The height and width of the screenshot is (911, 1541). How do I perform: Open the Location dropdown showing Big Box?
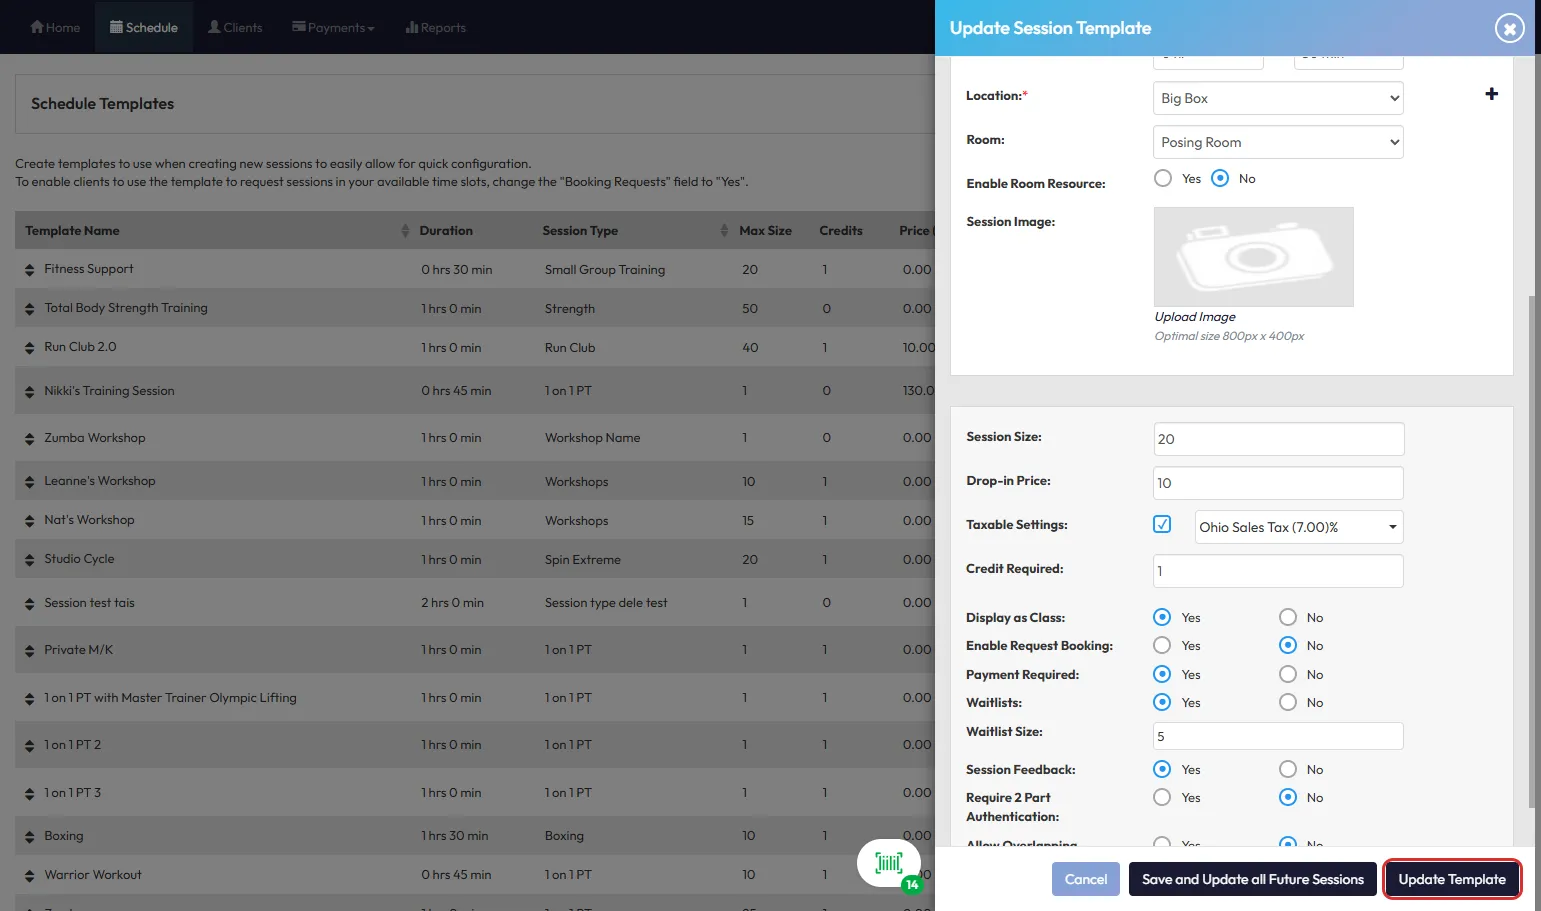[x=1277, y=98]
